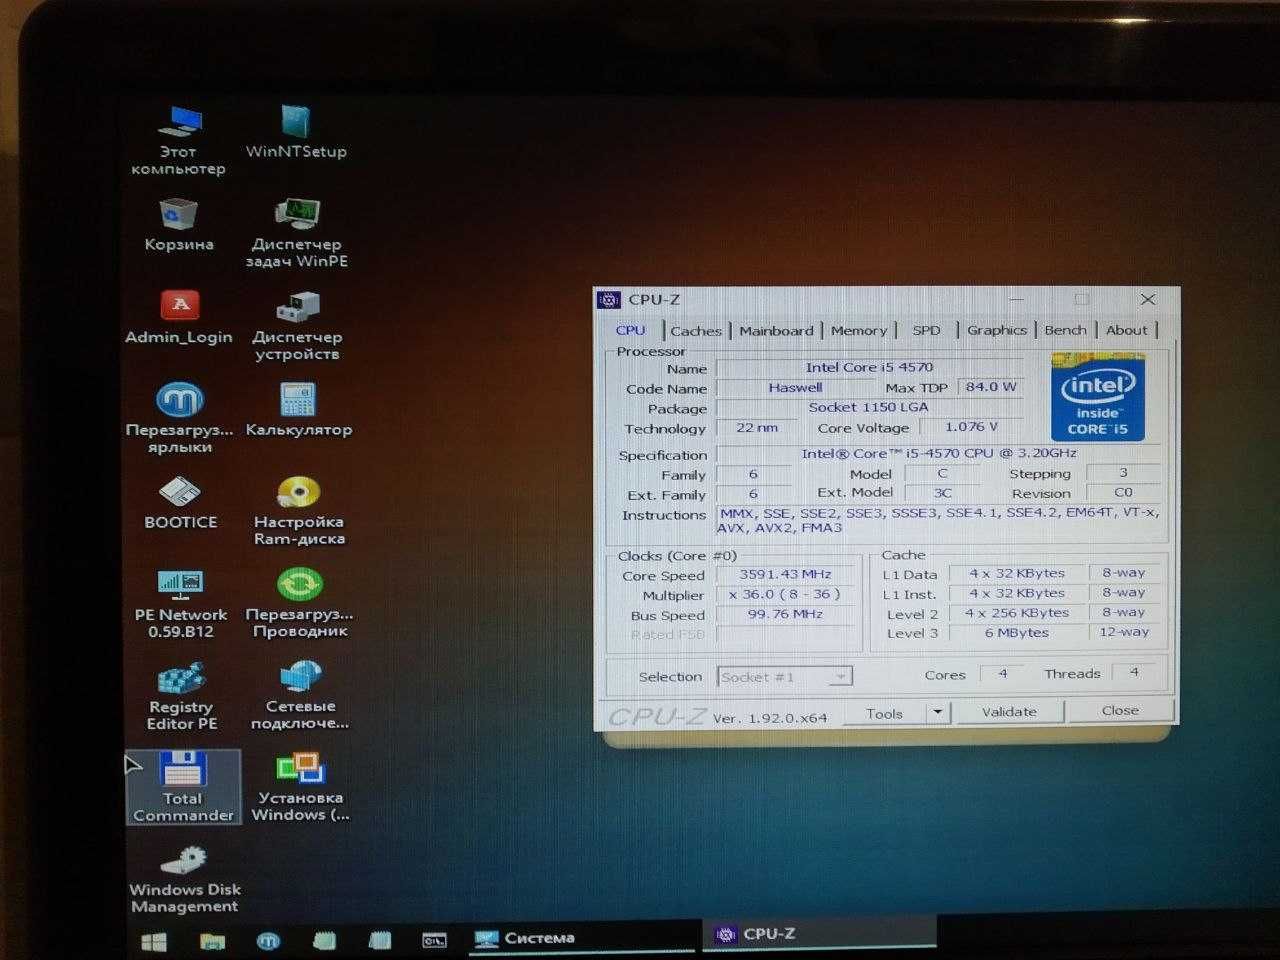Select the CPU tab
Image resolution: width=1280 pixels, height=960 pixels.
click(631, 330)
